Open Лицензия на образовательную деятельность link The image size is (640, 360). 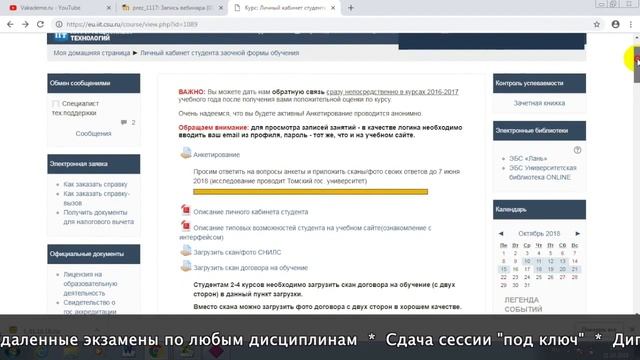tap(90, 284)
